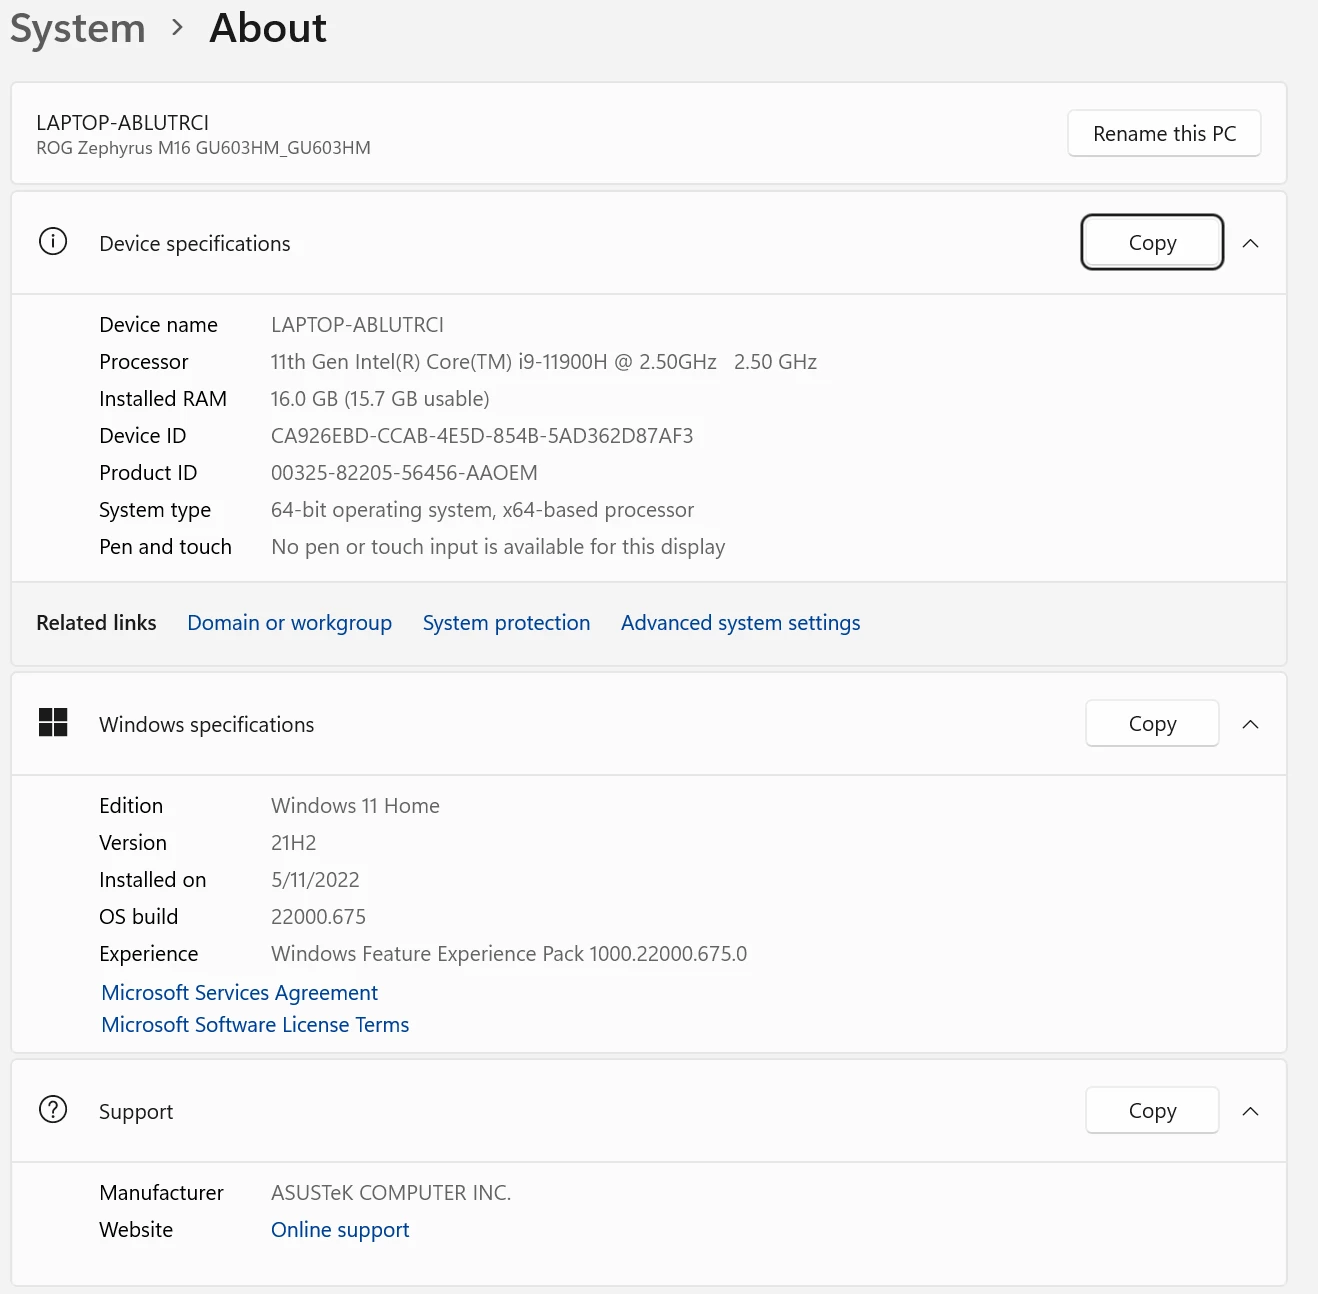Select the System type value 64-bit
Image resolution: width=1318 pixels, height=1294 pixels.
(482, 510)
